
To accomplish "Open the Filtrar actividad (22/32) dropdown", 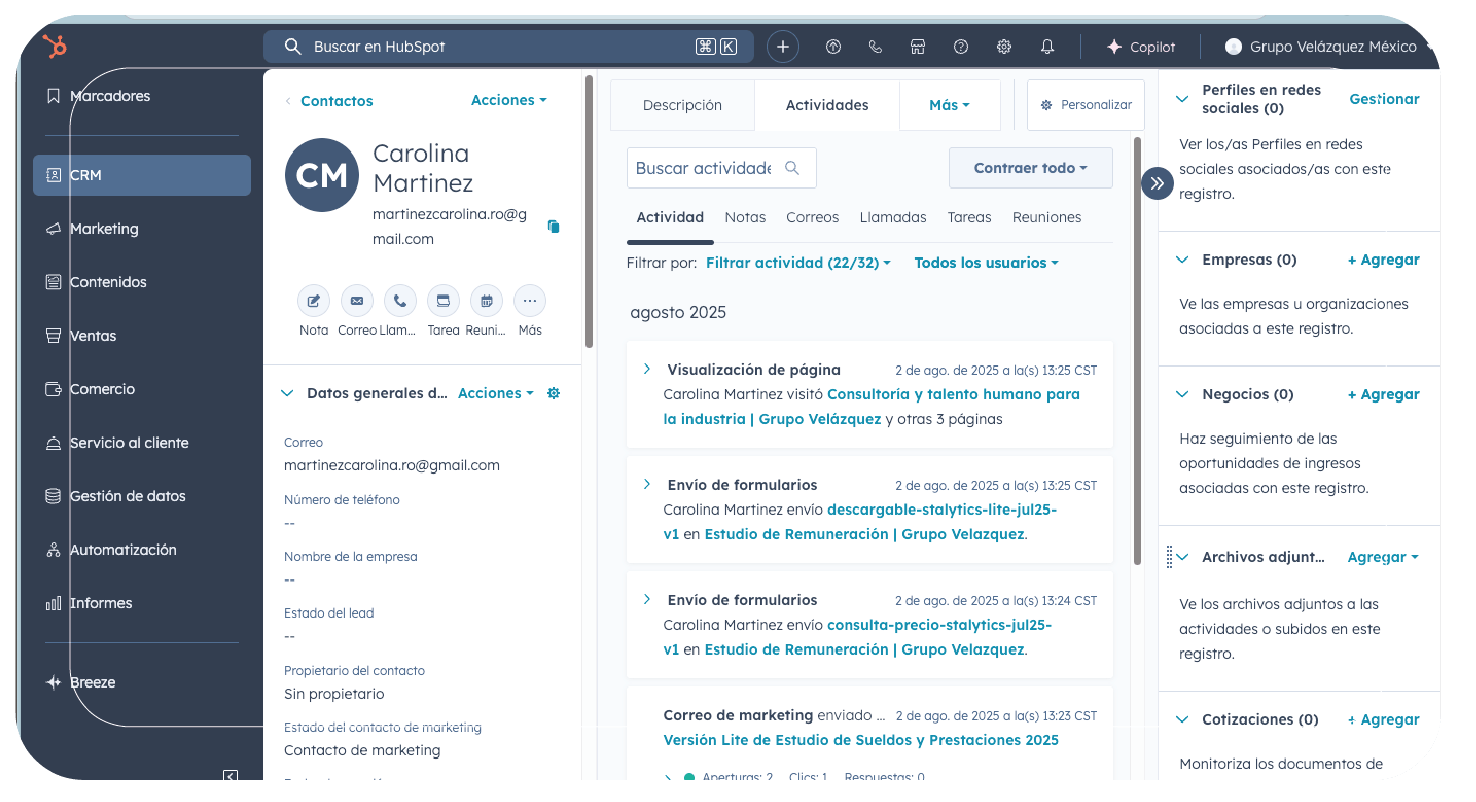I will click(797, 263).
